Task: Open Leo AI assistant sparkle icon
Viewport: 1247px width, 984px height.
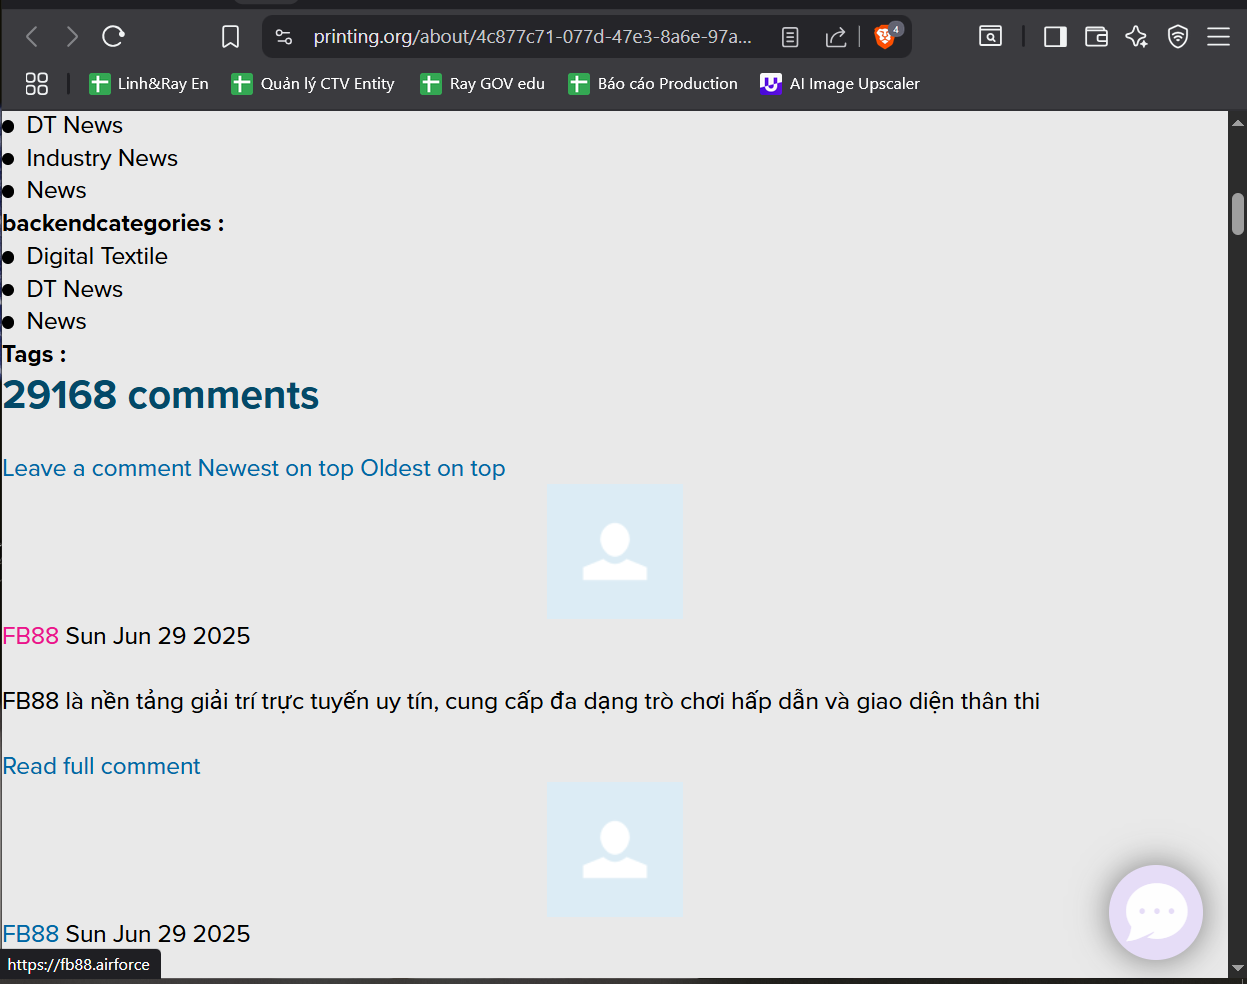Action: [1137, 37]
